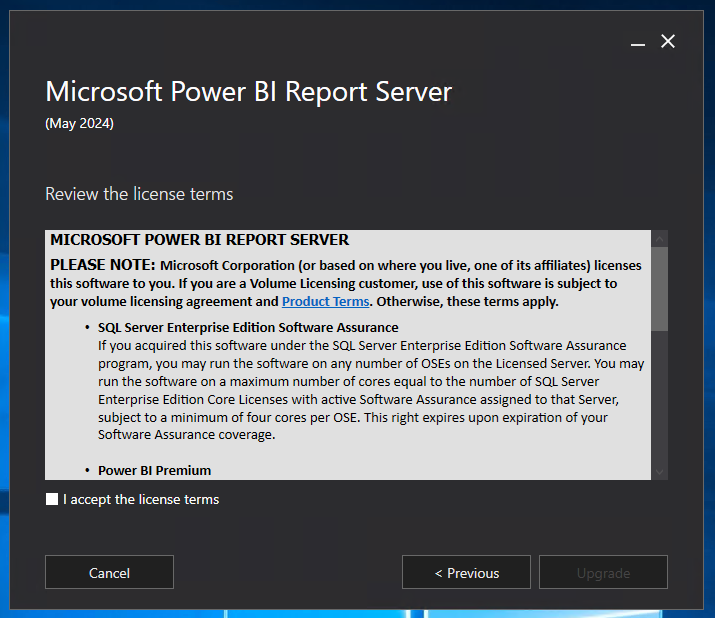Viewport: 715px width, 618px height.
Task: Click the license scrollbar down arrow
Action: 659,472
